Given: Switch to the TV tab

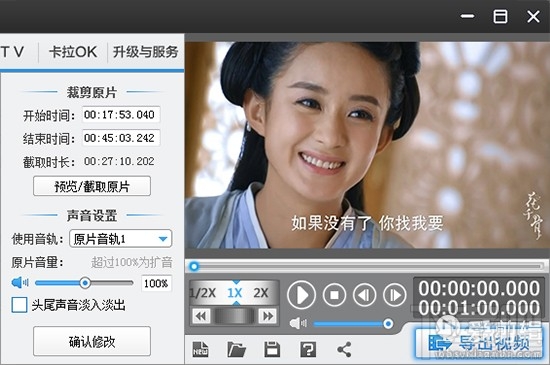Looking at the screenshot, I should pos(12,52).
